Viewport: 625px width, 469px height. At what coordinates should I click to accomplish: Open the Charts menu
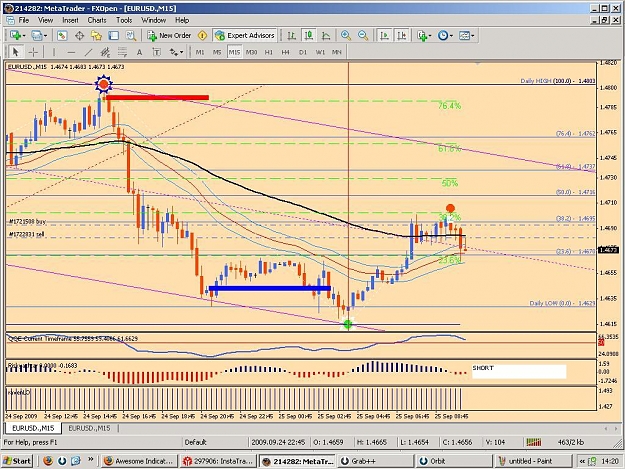click(x=97, y=20)
